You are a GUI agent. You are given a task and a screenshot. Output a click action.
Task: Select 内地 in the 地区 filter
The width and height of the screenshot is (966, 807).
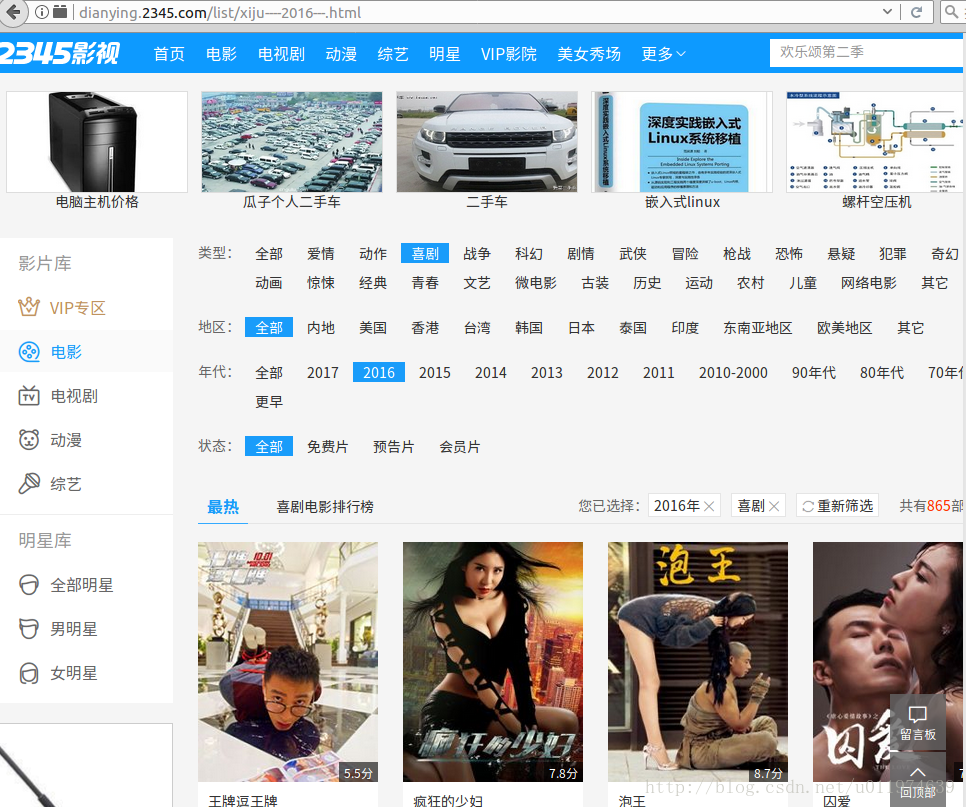pos(321,328)
